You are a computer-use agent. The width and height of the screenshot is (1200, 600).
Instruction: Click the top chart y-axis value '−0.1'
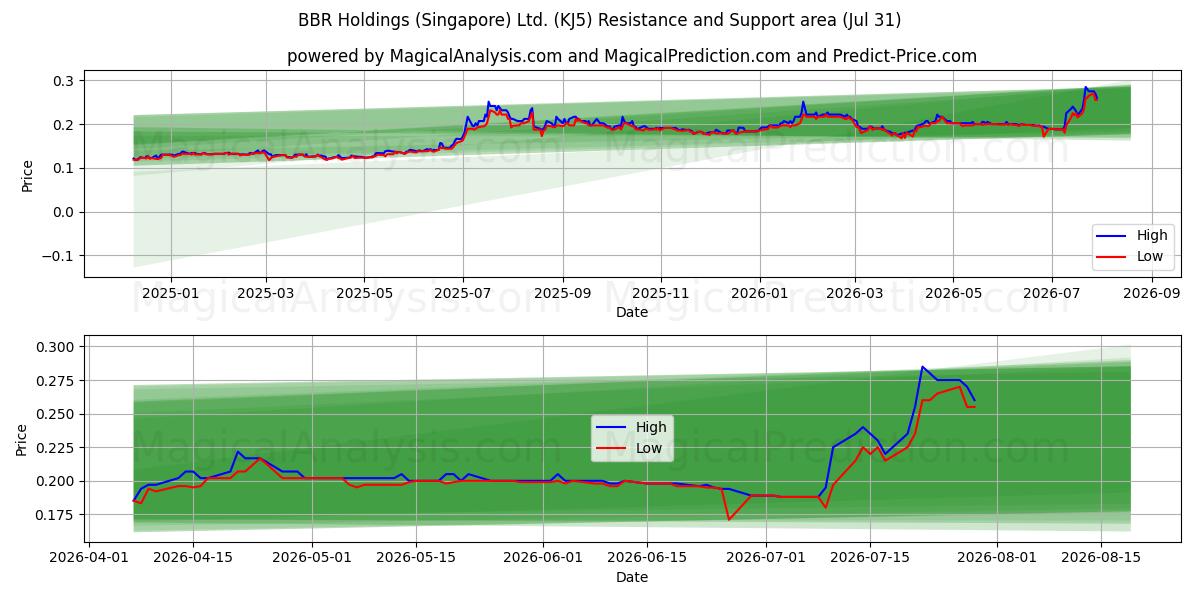[x=59, y=256]
